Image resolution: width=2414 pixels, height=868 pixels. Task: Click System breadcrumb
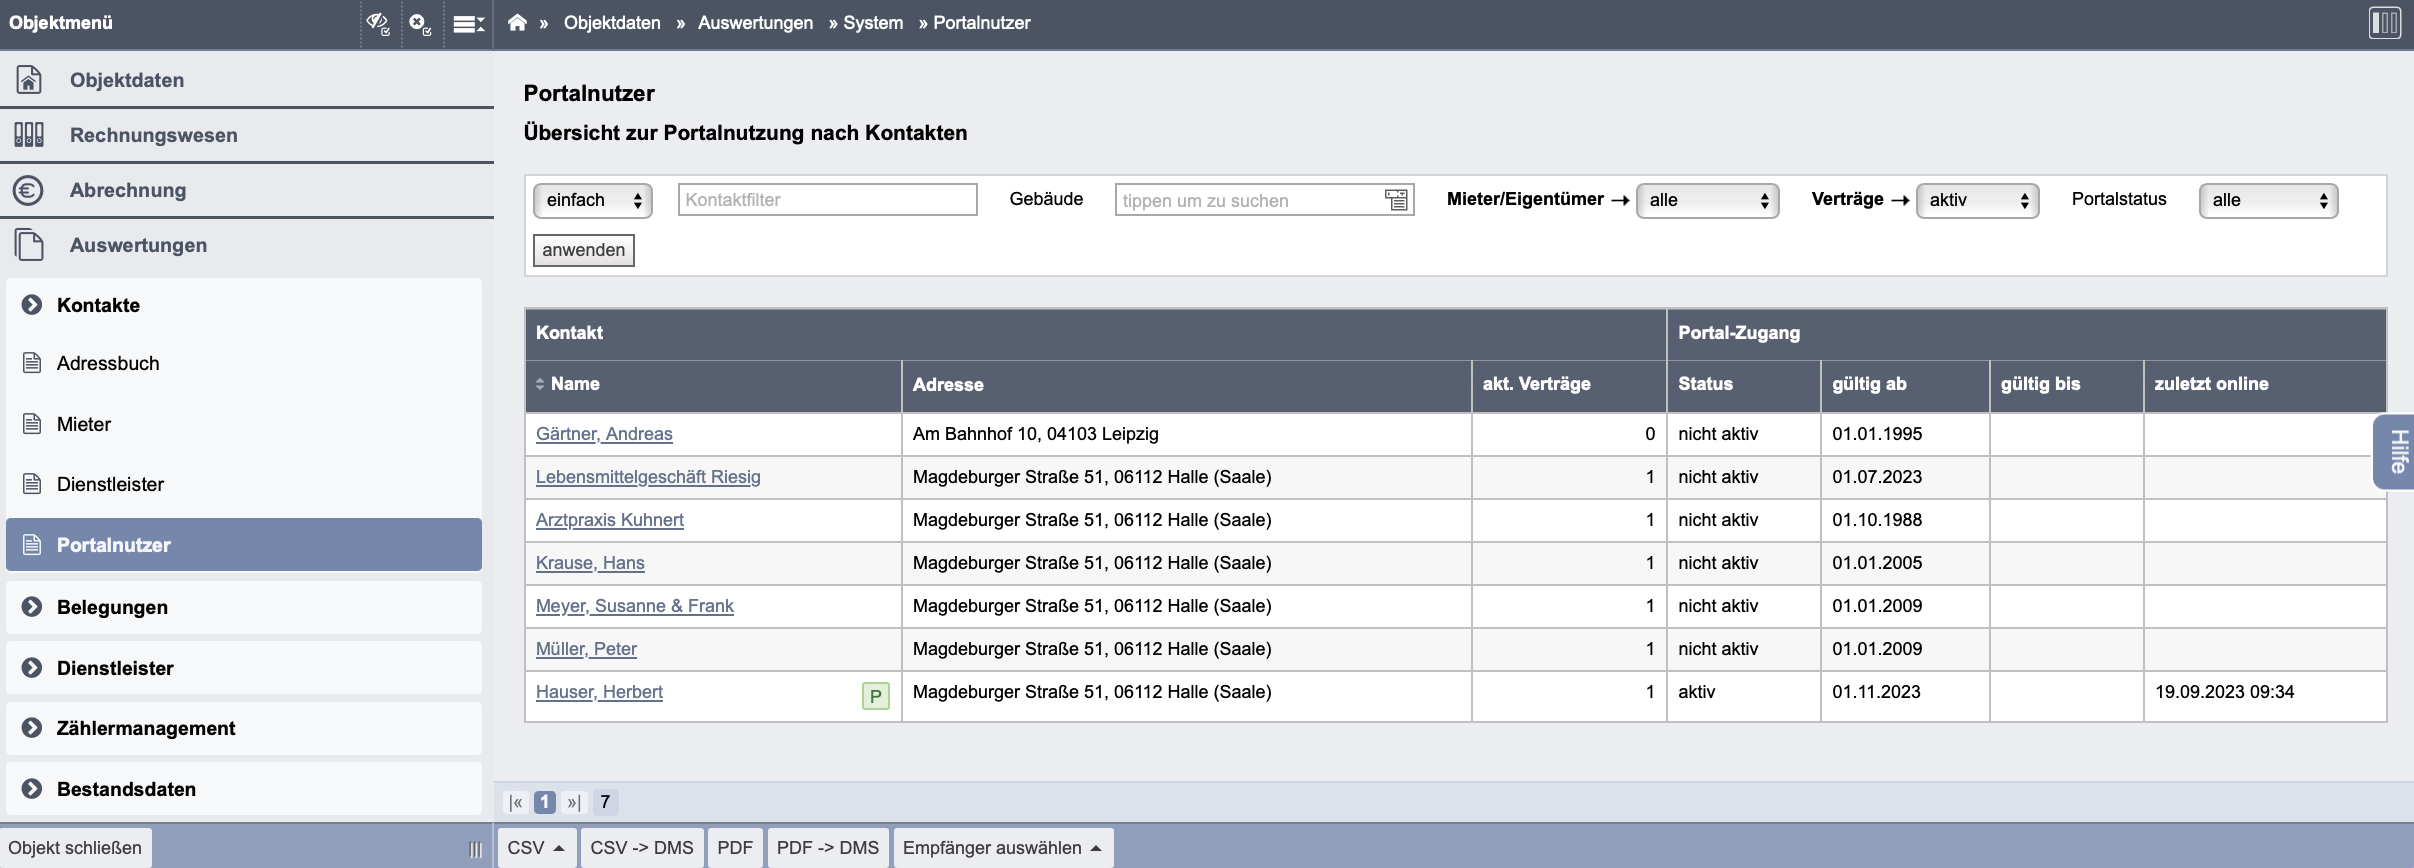click(x=873, y=23)
